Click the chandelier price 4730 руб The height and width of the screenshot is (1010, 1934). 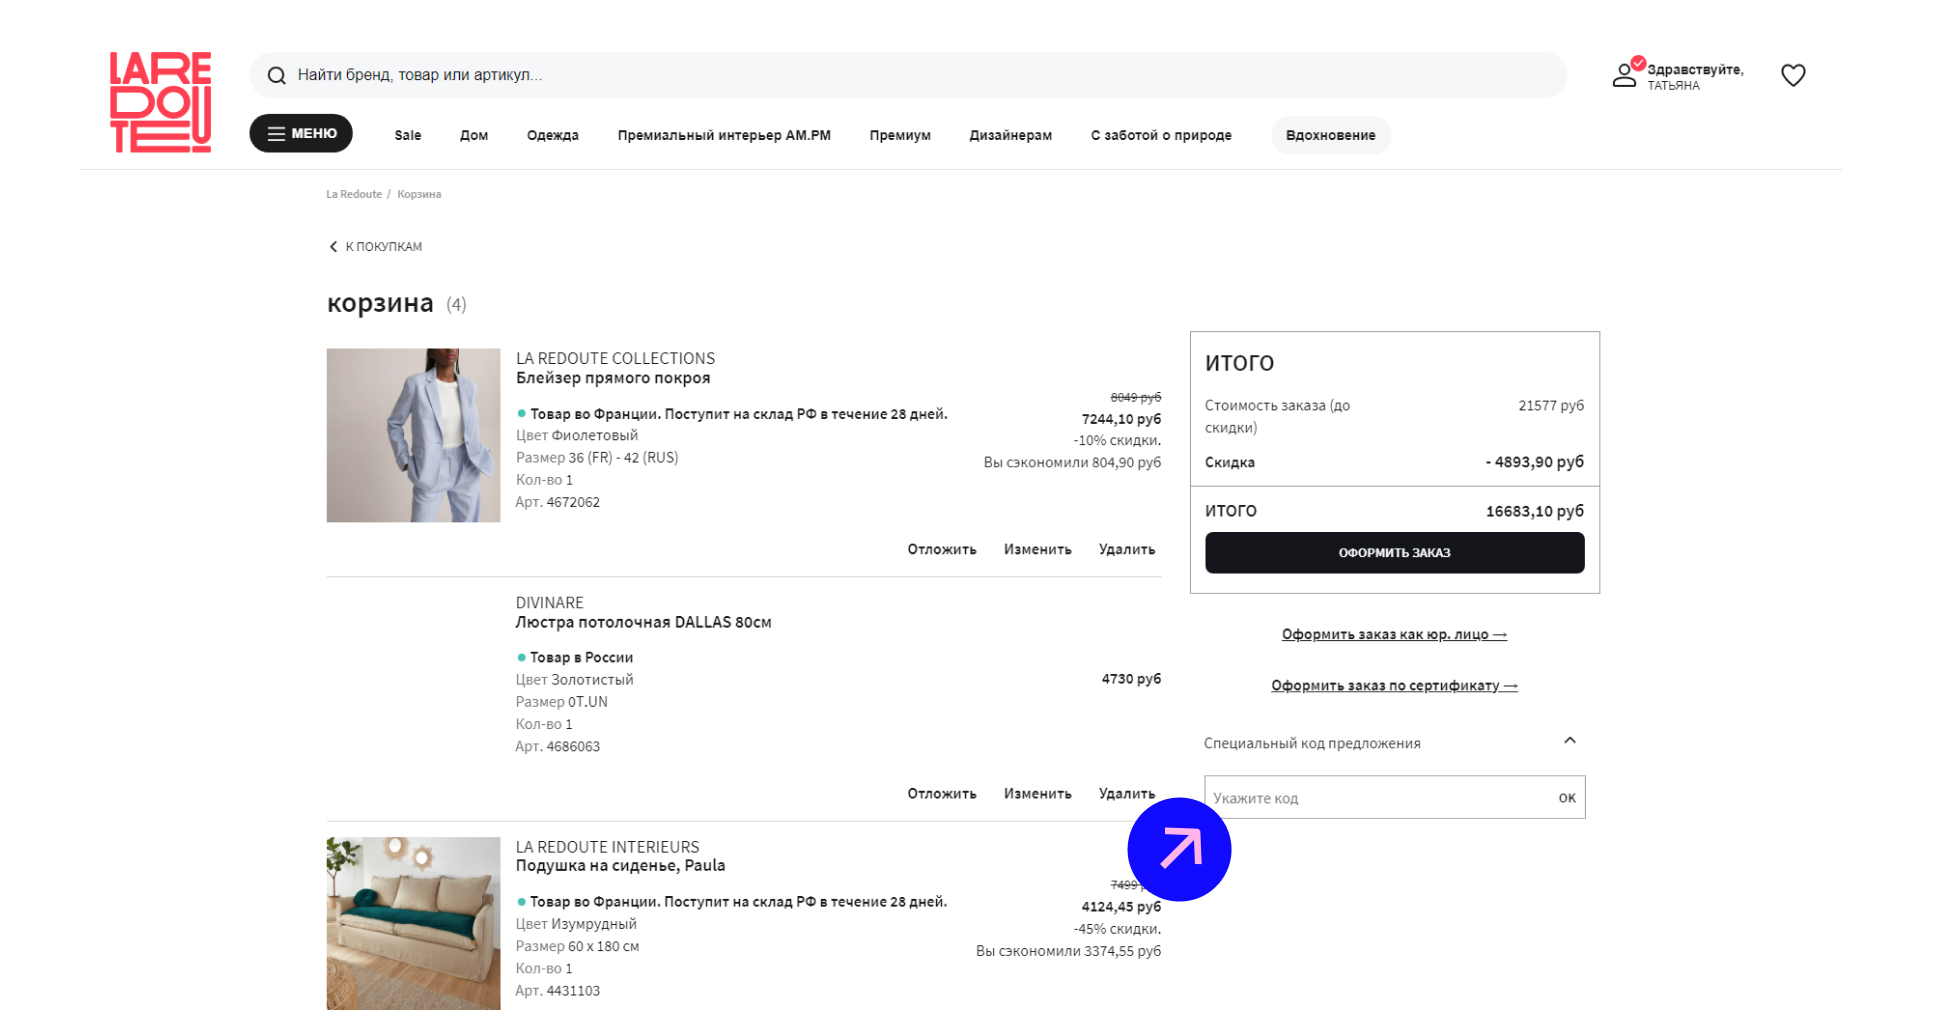tap(1131, 679)
